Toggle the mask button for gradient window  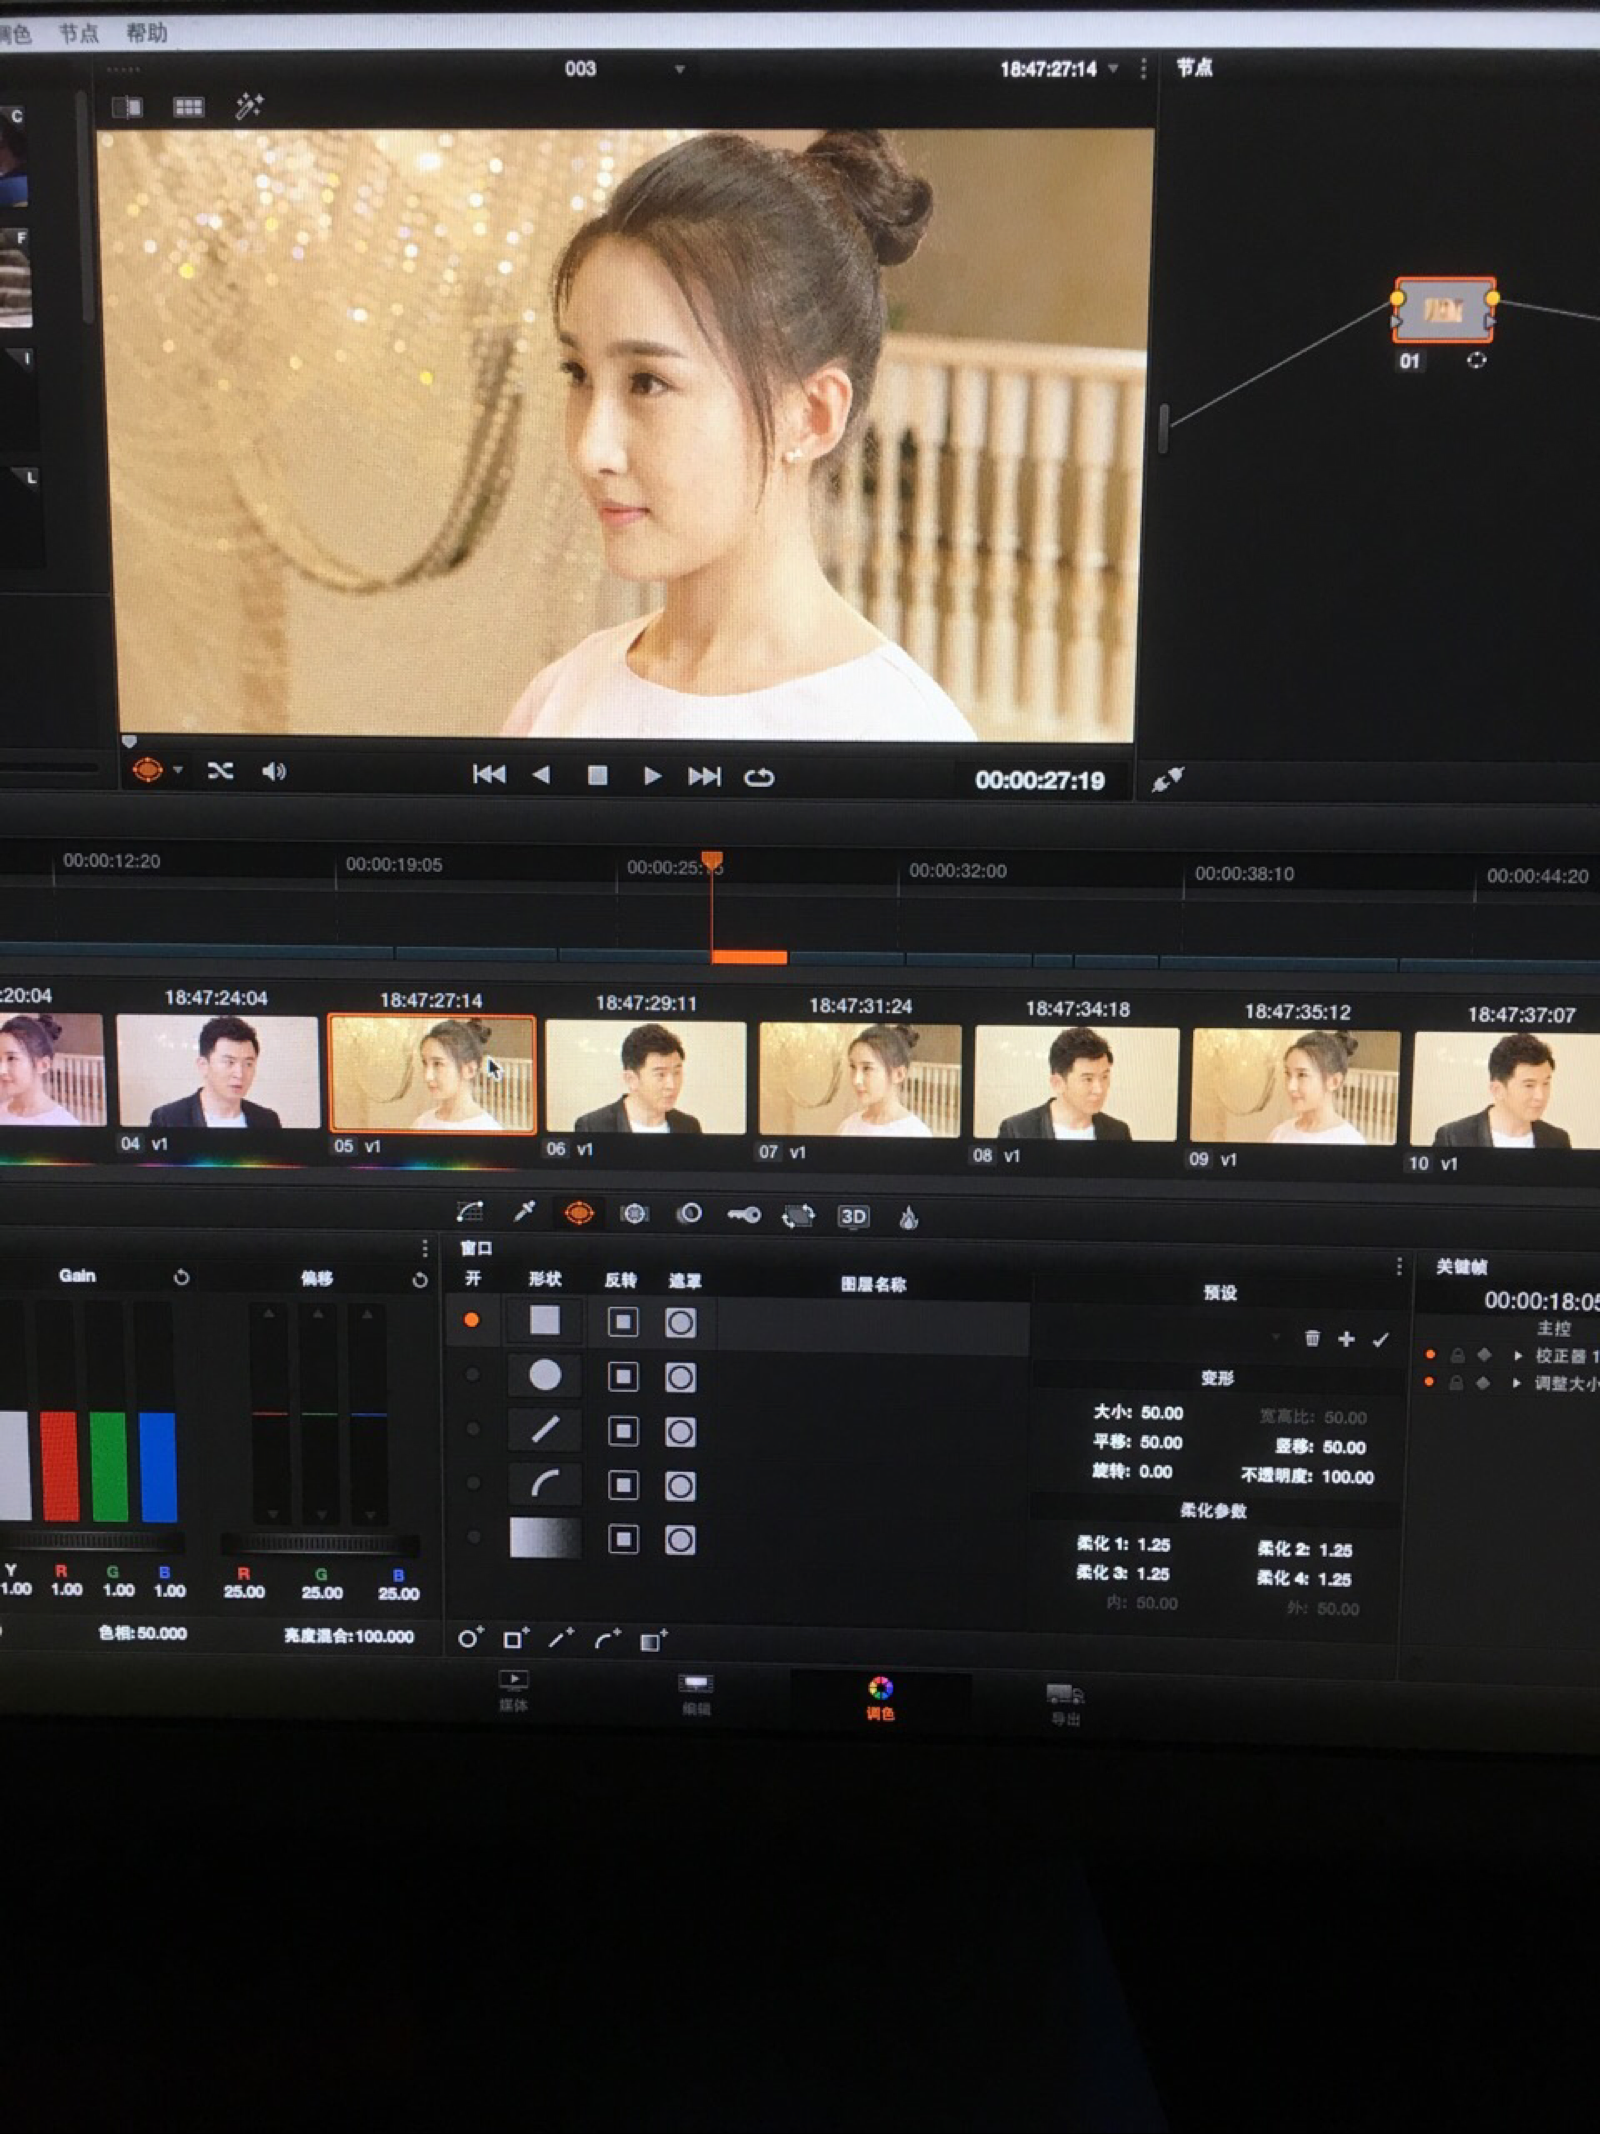point(680,1540)
